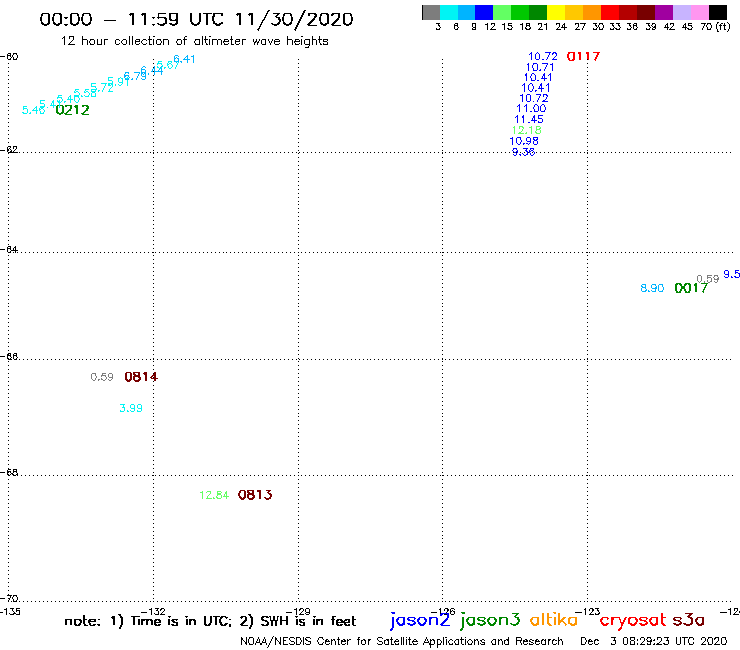Select the orange 'altika' legend label

tap(554, 619)
